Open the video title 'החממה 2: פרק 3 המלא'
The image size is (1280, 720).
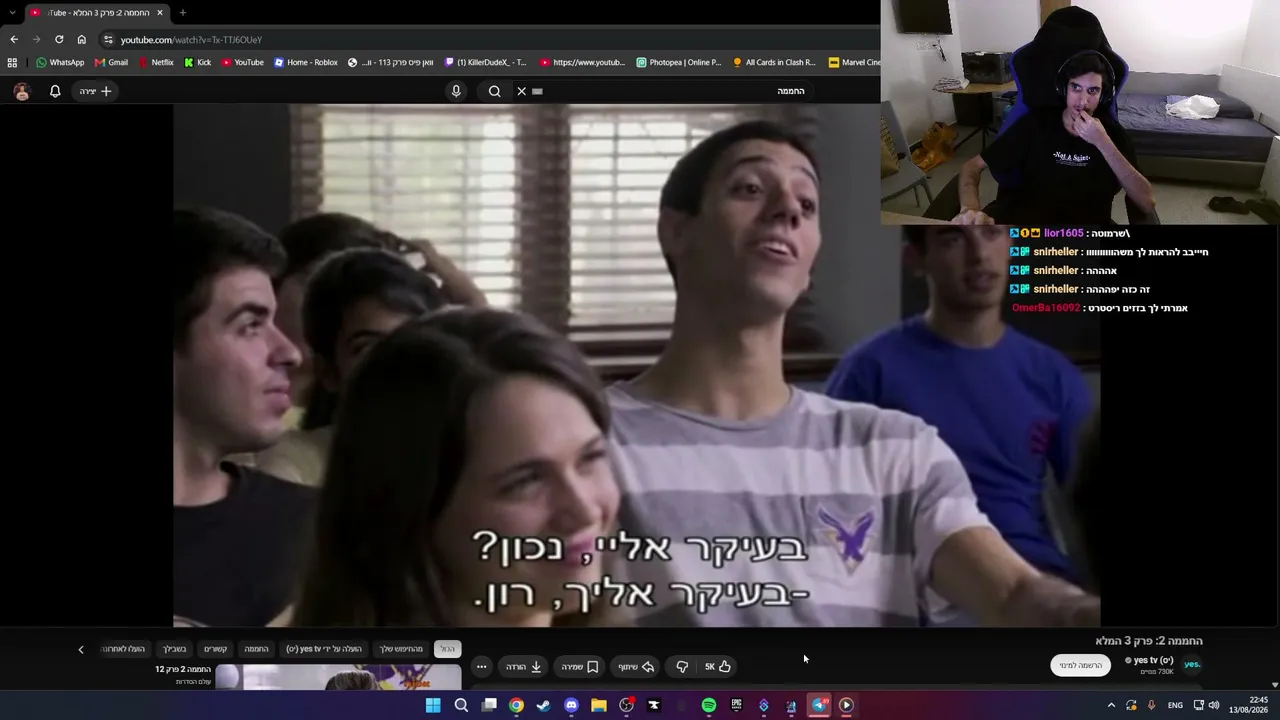tap(1149, 641)
